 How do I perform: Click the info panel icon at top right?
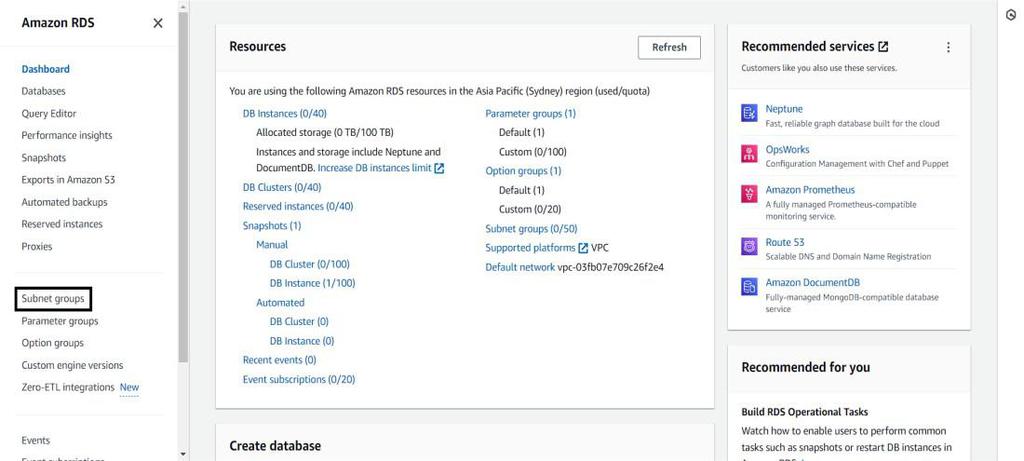1010,15
